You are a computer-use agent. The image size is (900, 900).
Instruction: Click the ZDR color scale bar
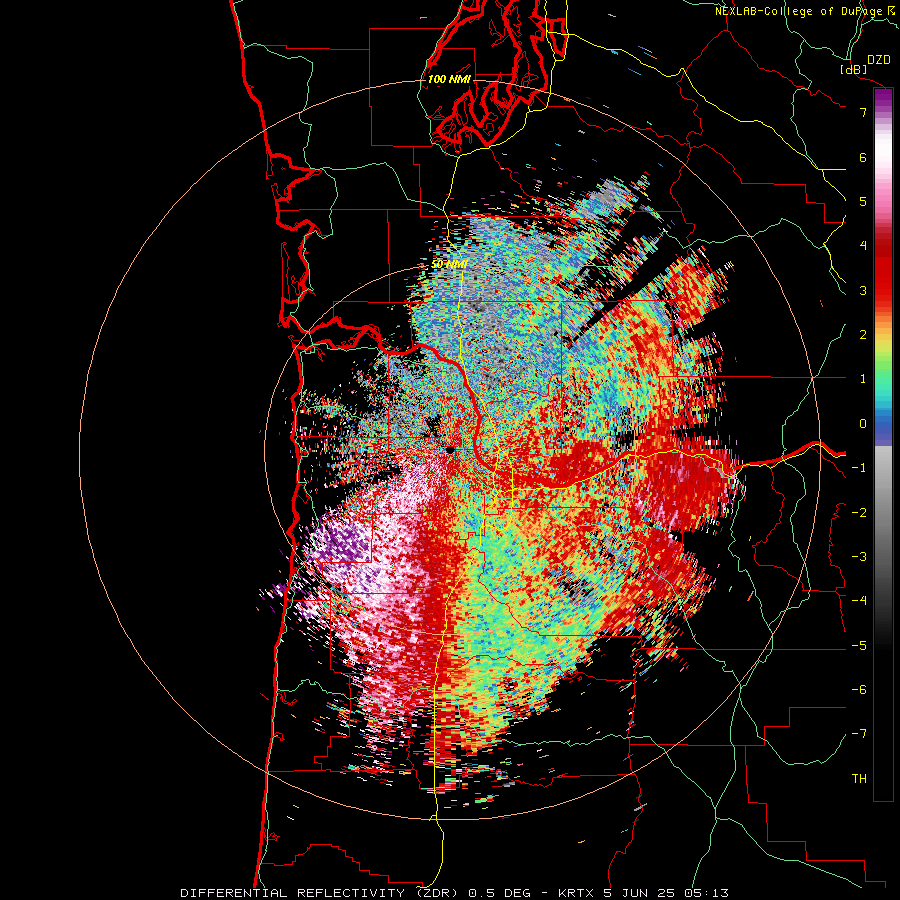[x=883, y=444]
